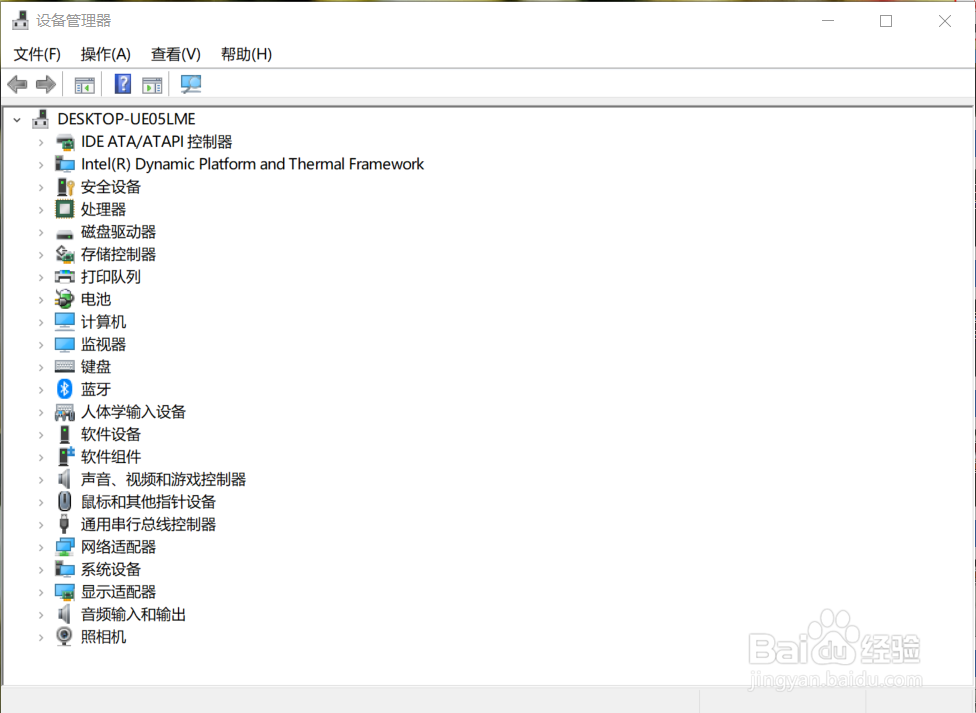Maximize the 设备管理器 window
The width and height of the screenshot is (976, 713).
click(x=886, y=21)
